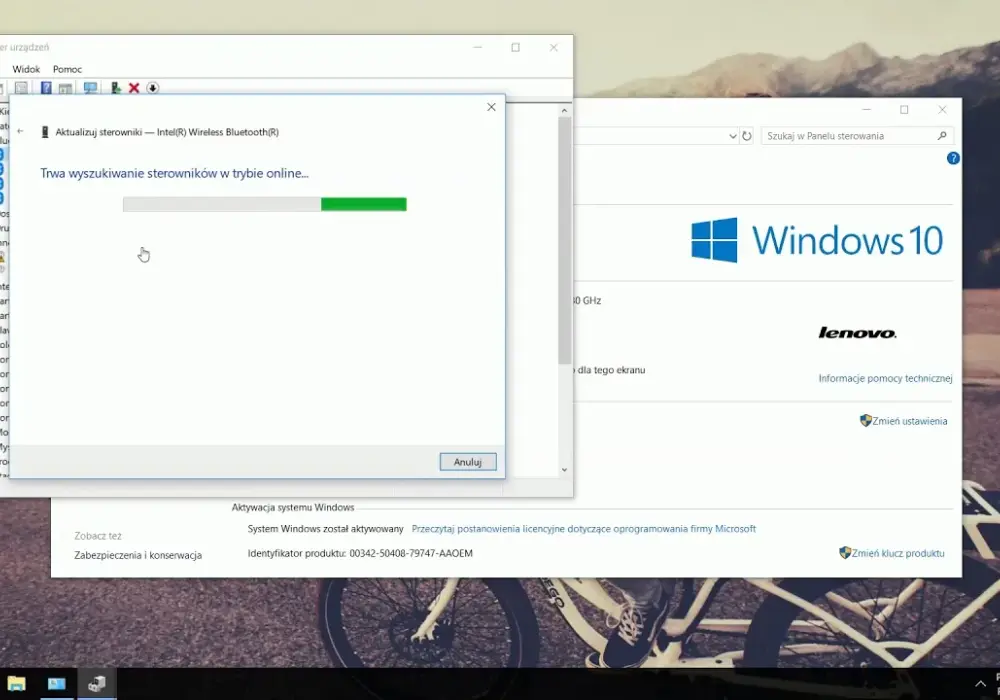Click in the Szukaj w Panelu sterowania field
The height and width of the screenshot is (700, 1000).
pos(850,136)
